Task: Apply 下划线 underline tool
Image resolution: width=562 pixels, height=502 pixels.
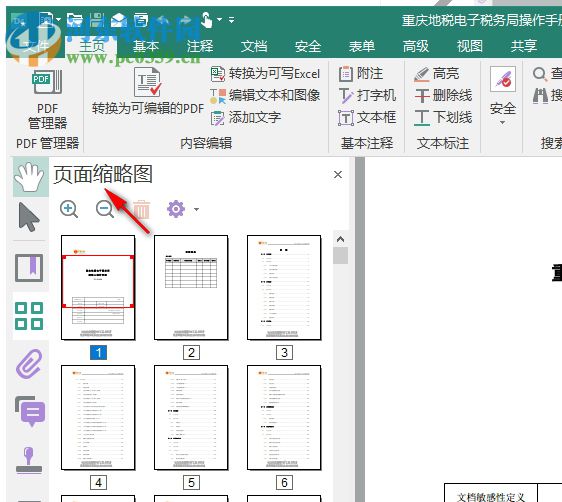Action: (x=443, y=117)
